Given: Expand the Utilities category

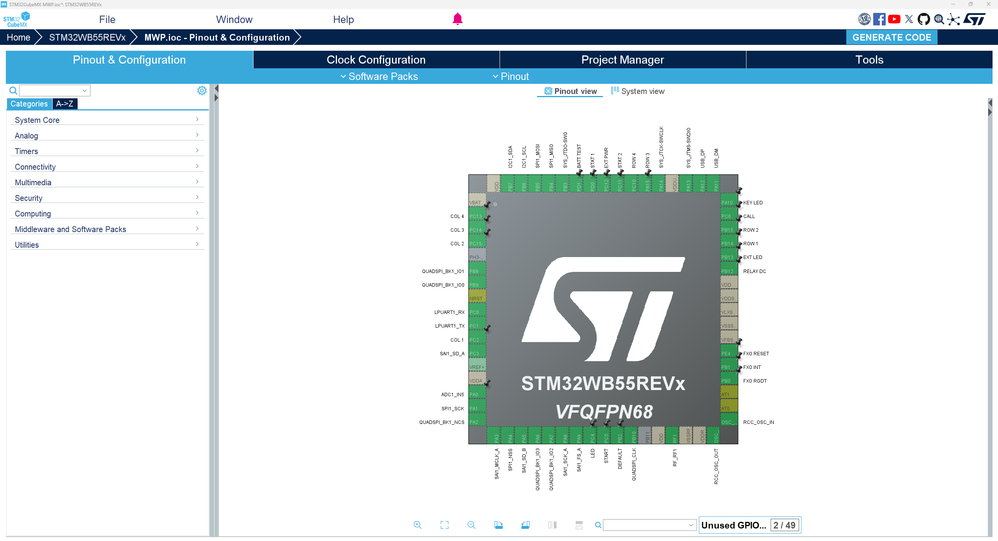Looking at the screenshot, I should click(x=107, y=245).
